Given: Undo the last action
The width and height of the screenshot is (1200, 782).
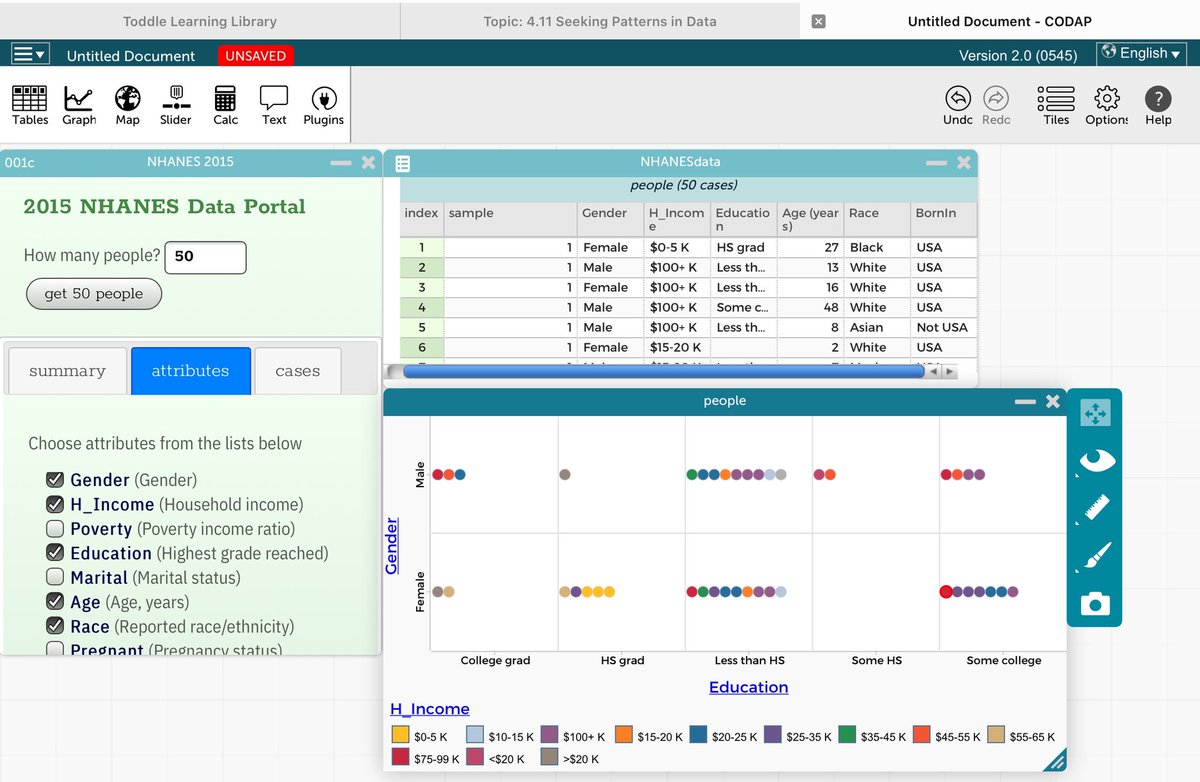Looking at the screenshot, I should [958, 105].
